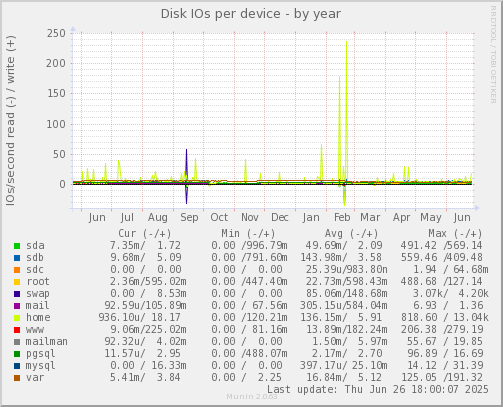Click the 'Avg (-/+)' column header

[x=352, y=234]
